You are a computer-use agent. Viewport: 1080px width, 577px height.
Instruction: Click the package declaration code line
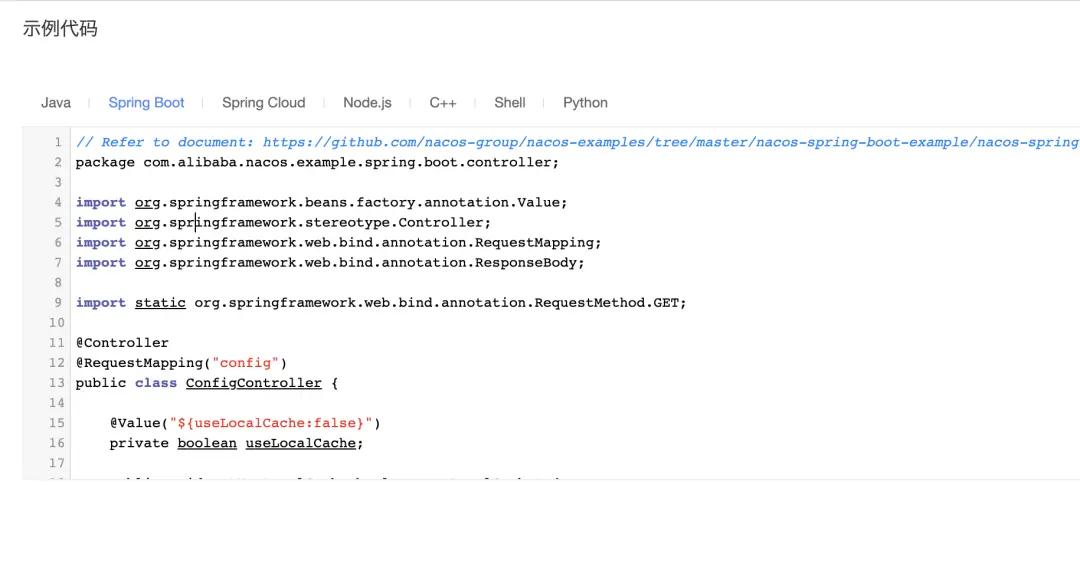317,163
